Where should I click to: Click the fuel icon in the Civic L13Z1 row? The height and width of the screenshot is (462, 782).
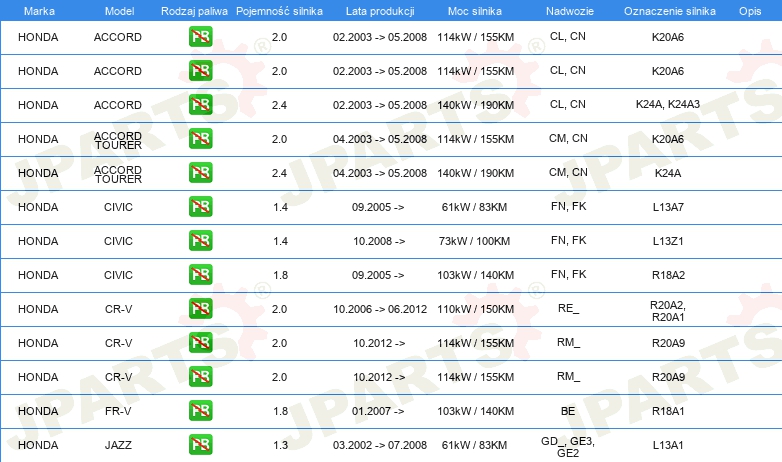[x=200, y=240]
